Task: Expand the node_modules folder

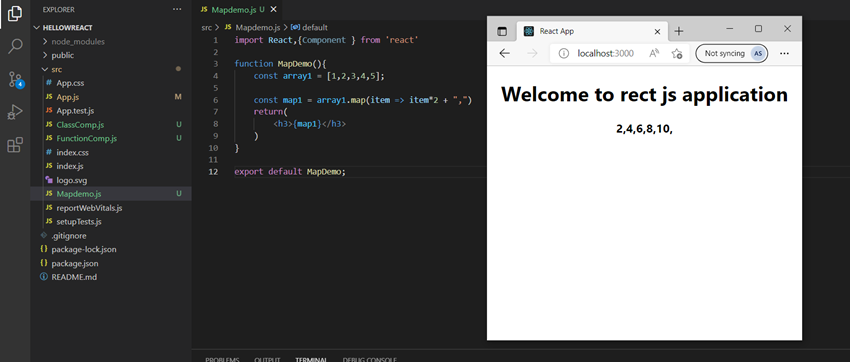Action: (111, 42)
